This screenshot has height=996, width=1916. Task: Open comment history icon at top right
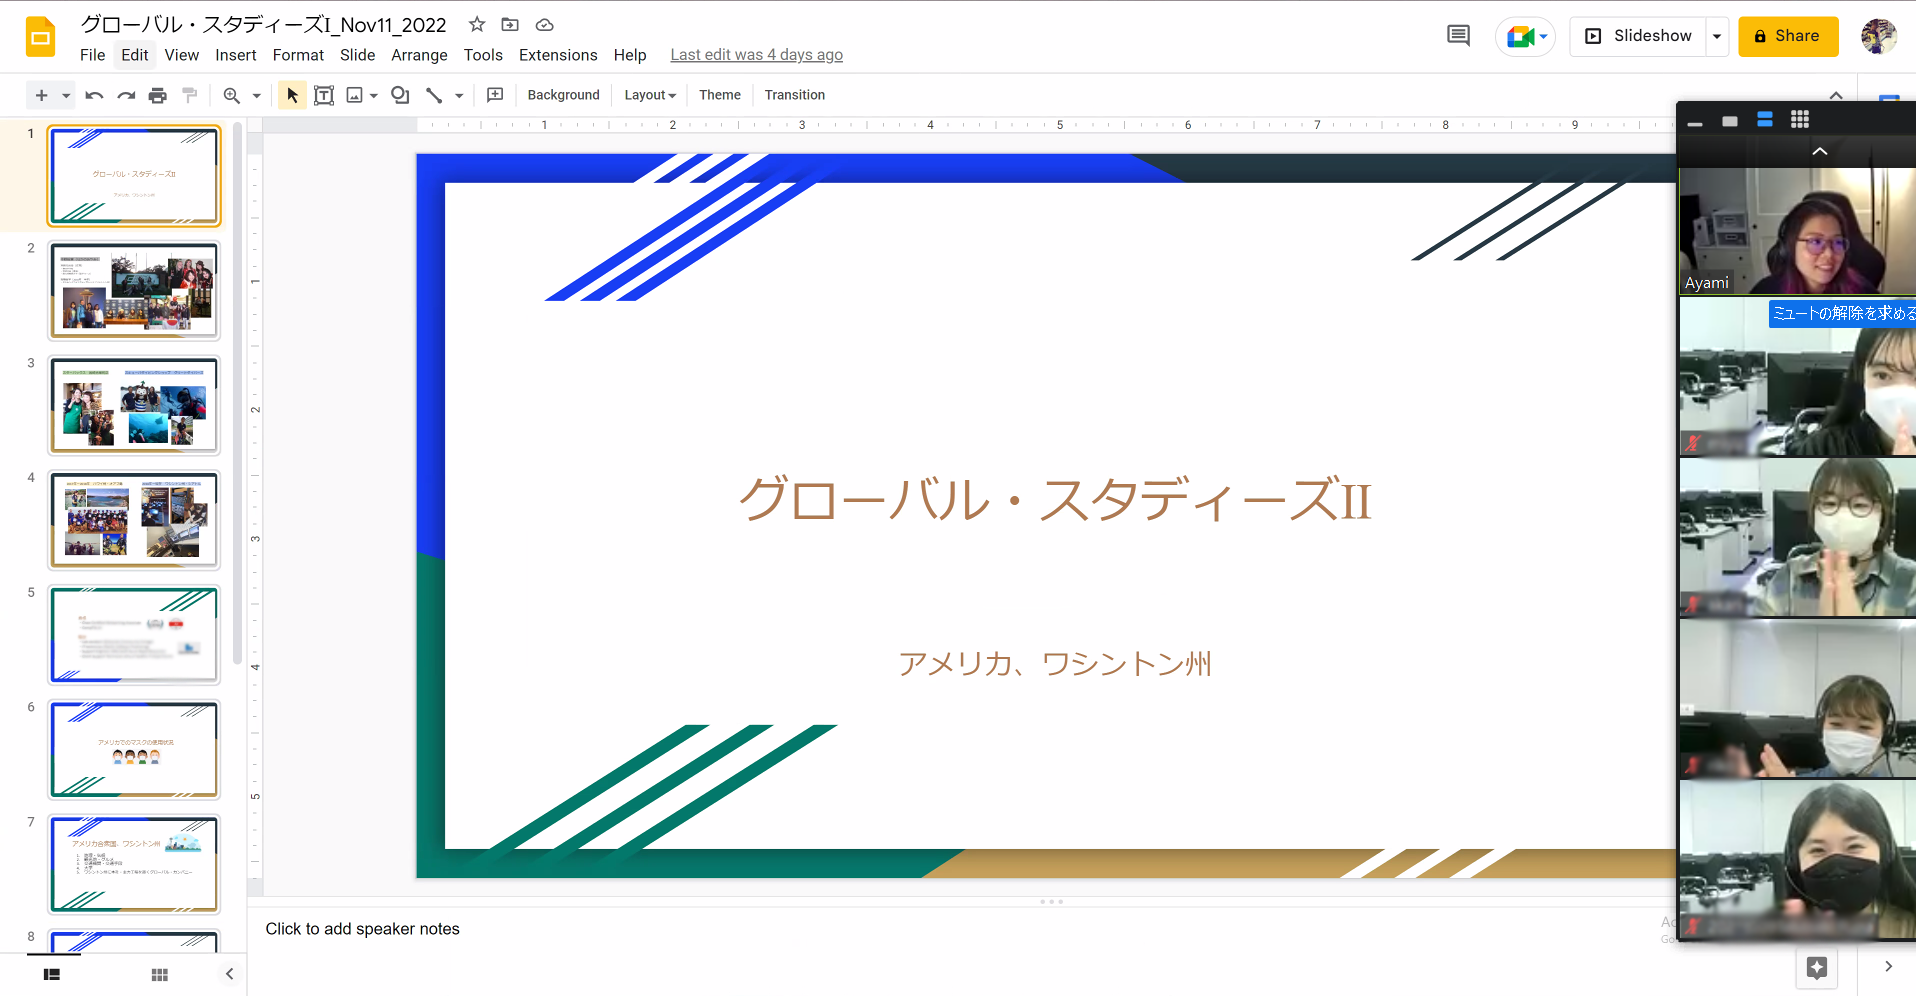1458,36
